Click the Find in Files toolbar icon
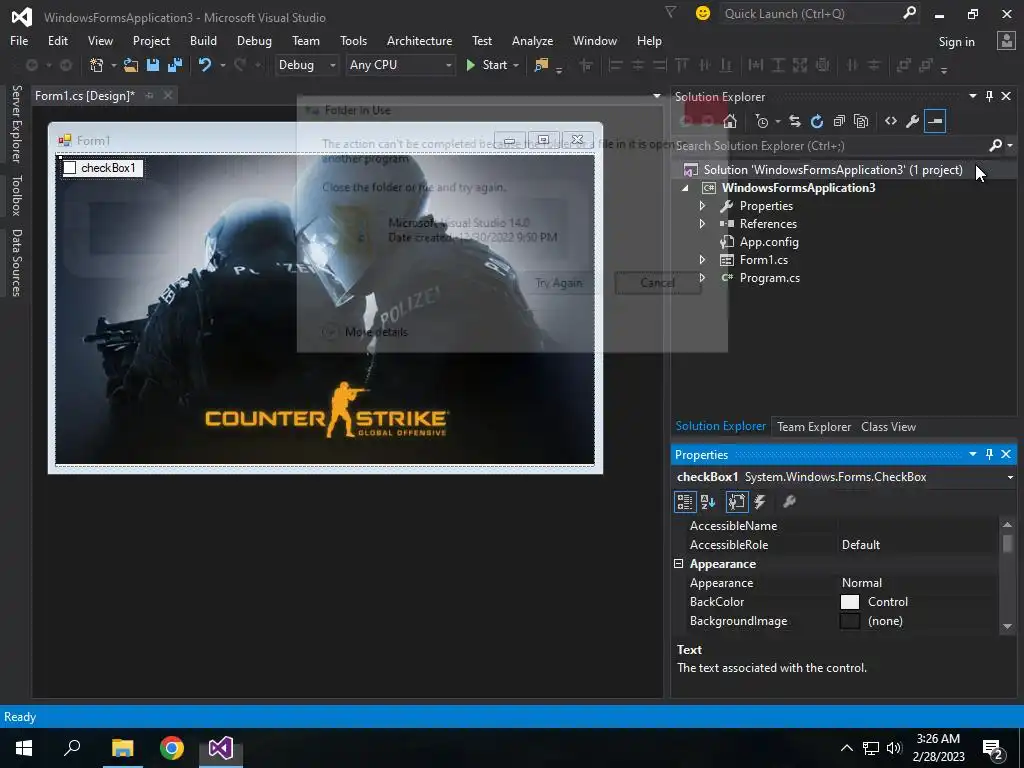This screenshot has width=1024, height=768. [541, 65]
